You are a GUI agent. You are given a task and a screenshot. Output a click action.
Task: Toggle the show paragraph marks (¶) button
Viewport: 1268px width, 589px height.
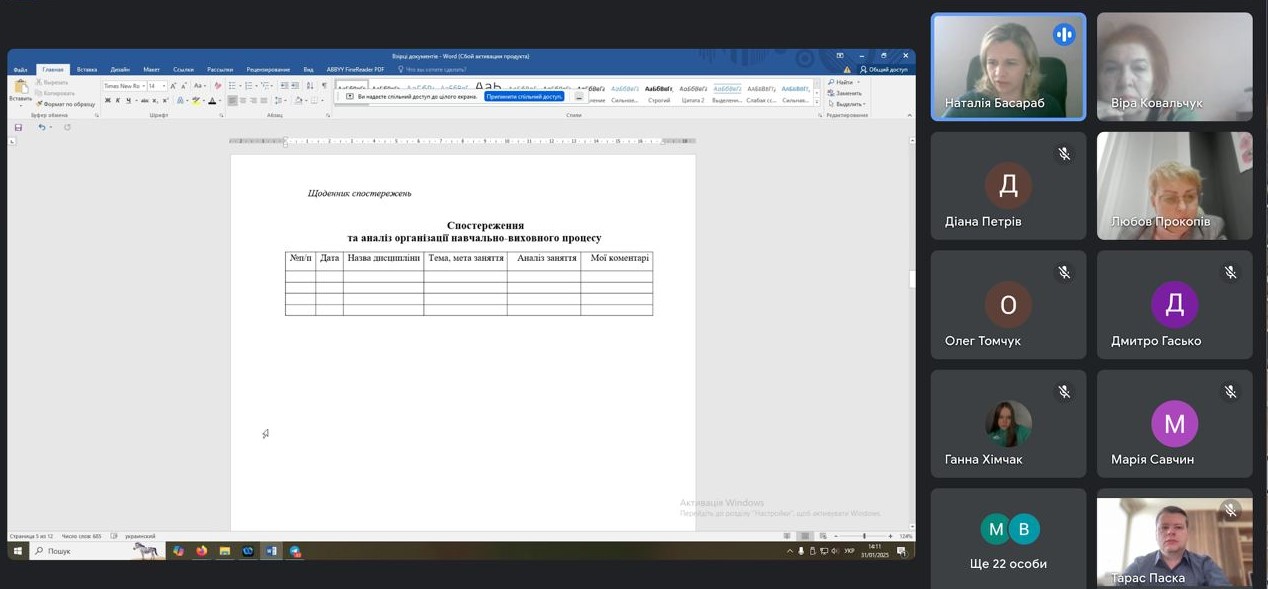pos(324,86)
